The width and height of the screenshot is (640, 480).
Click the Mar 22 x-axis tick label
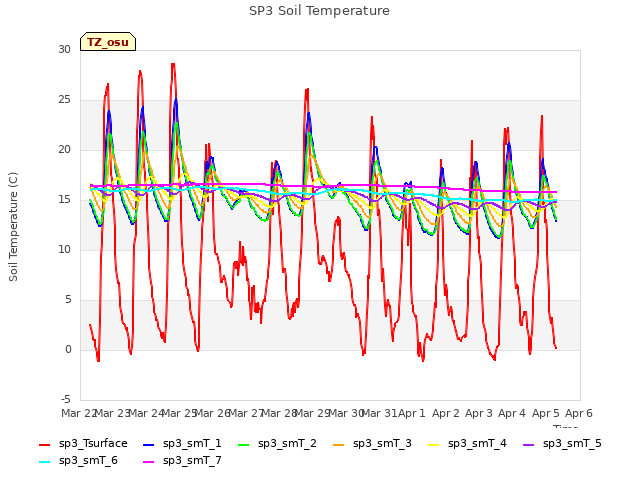(x=78, y=413)
